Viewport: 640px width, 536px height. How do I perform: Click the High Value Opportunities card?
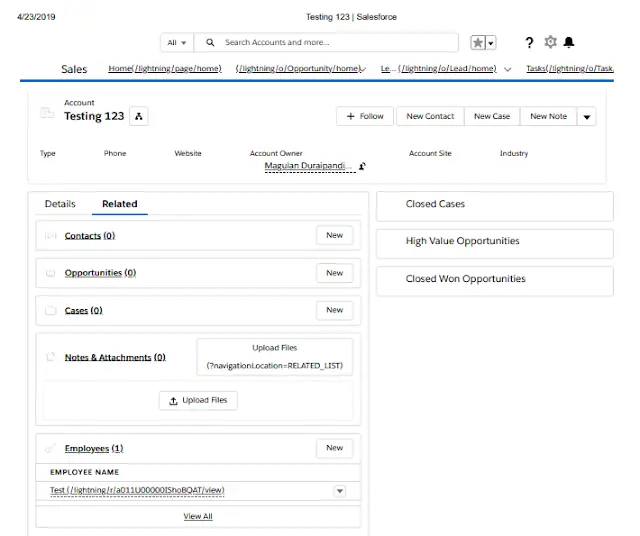495,244
